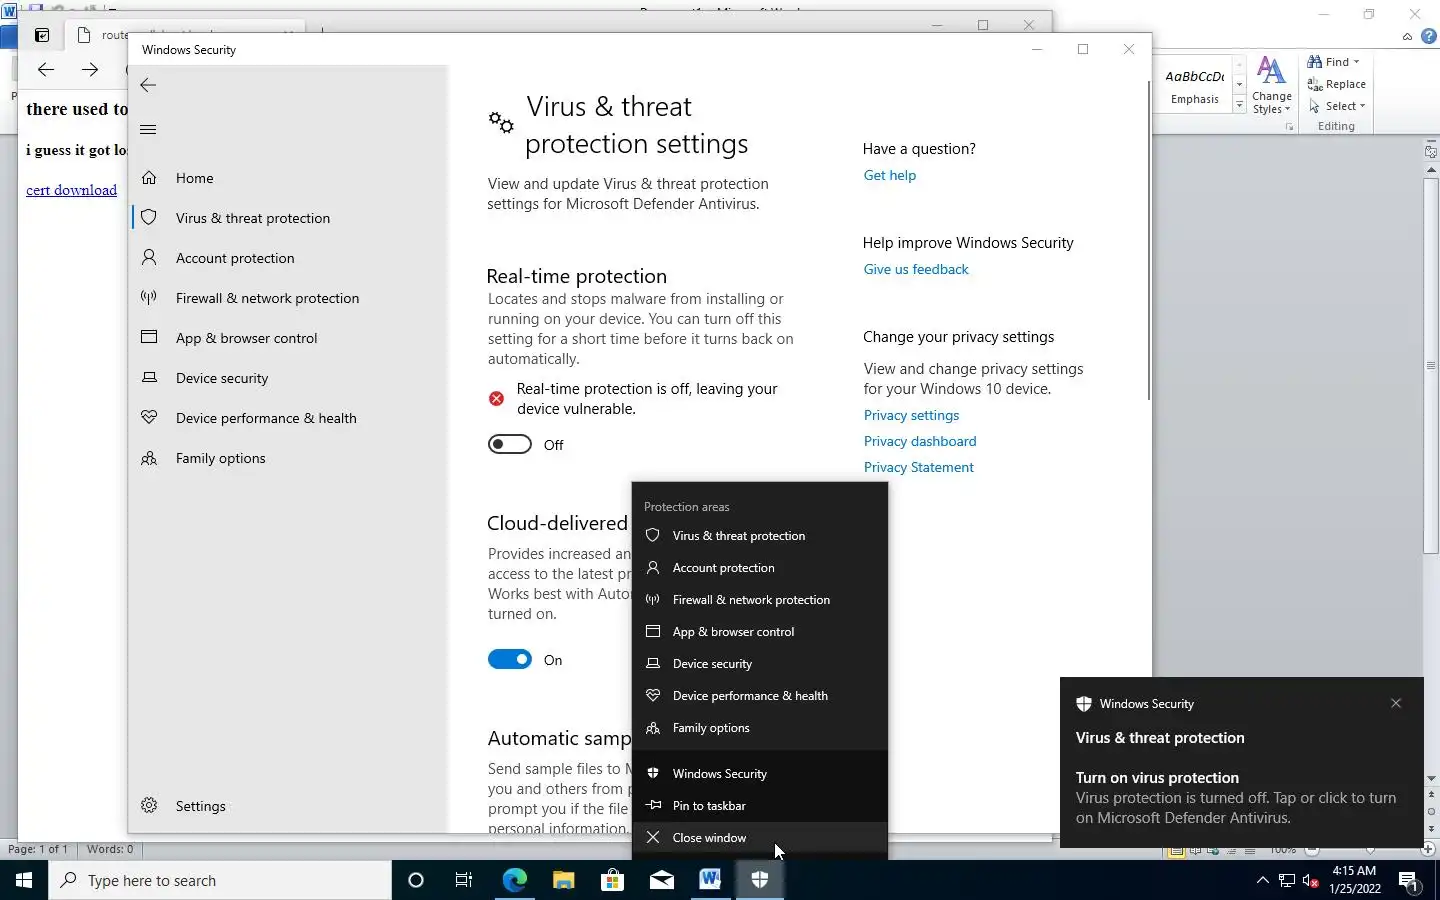Open Word Help with the question mark icon
The height and width of the screenshot is (900, 1440).
point(1428,36)
